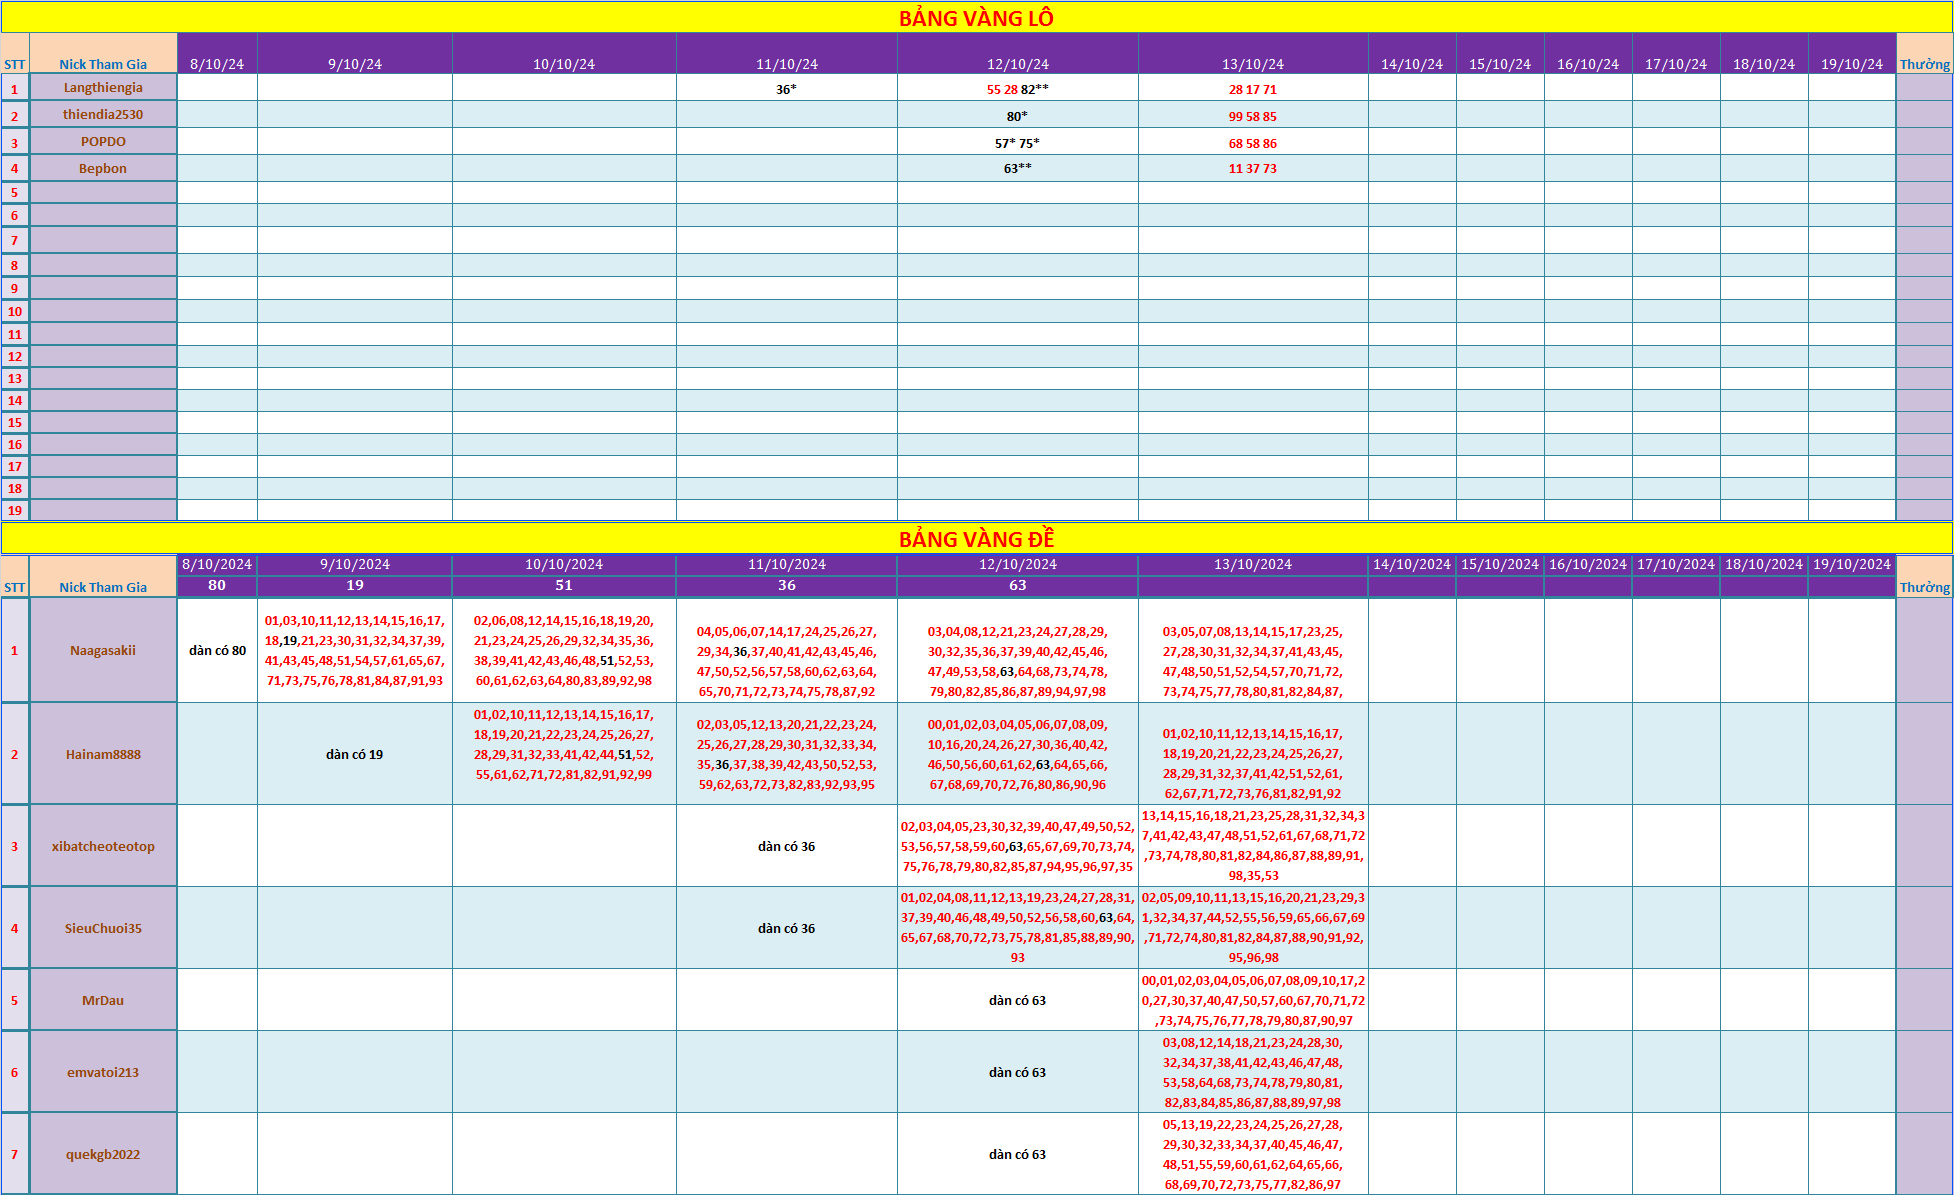Select the Bepbon nickname cell
Viewport: 1954px width, 1195px height.
(x=103, y=169)
